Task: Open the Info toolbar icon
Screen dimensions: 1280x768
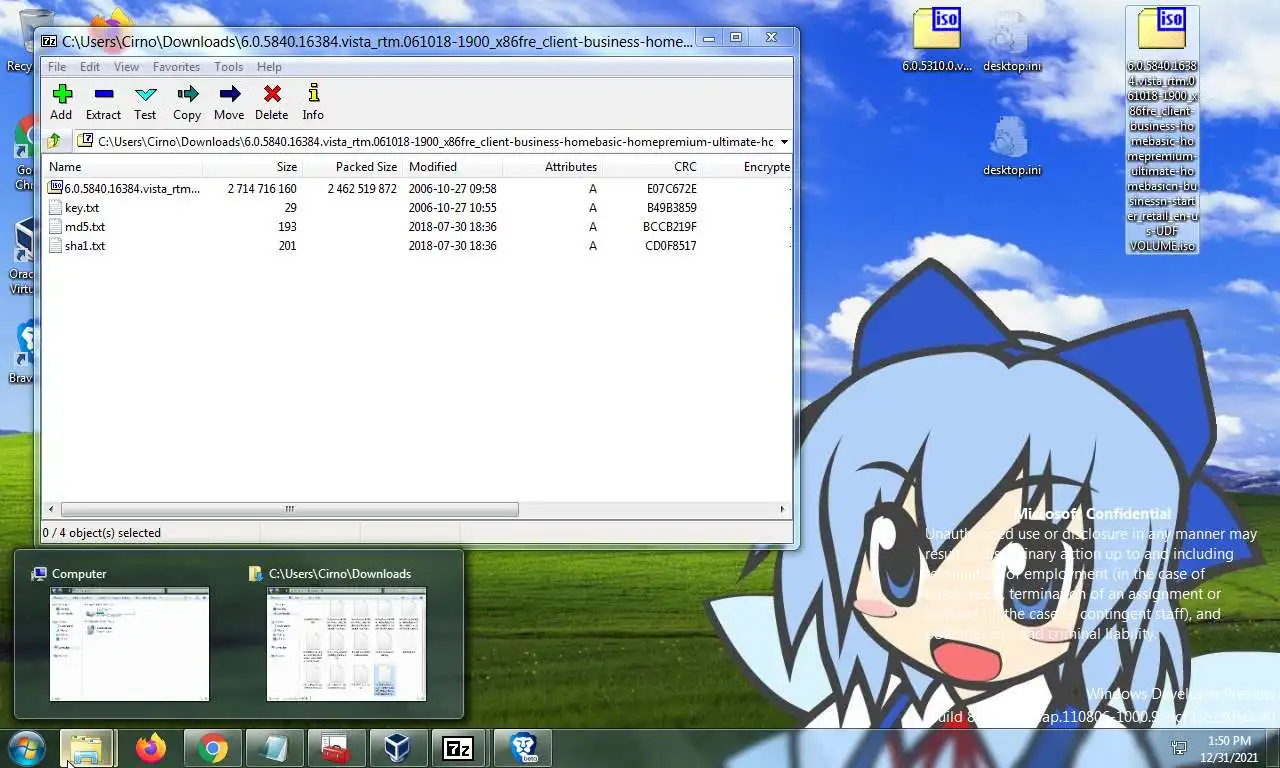Action: point(313,102)
